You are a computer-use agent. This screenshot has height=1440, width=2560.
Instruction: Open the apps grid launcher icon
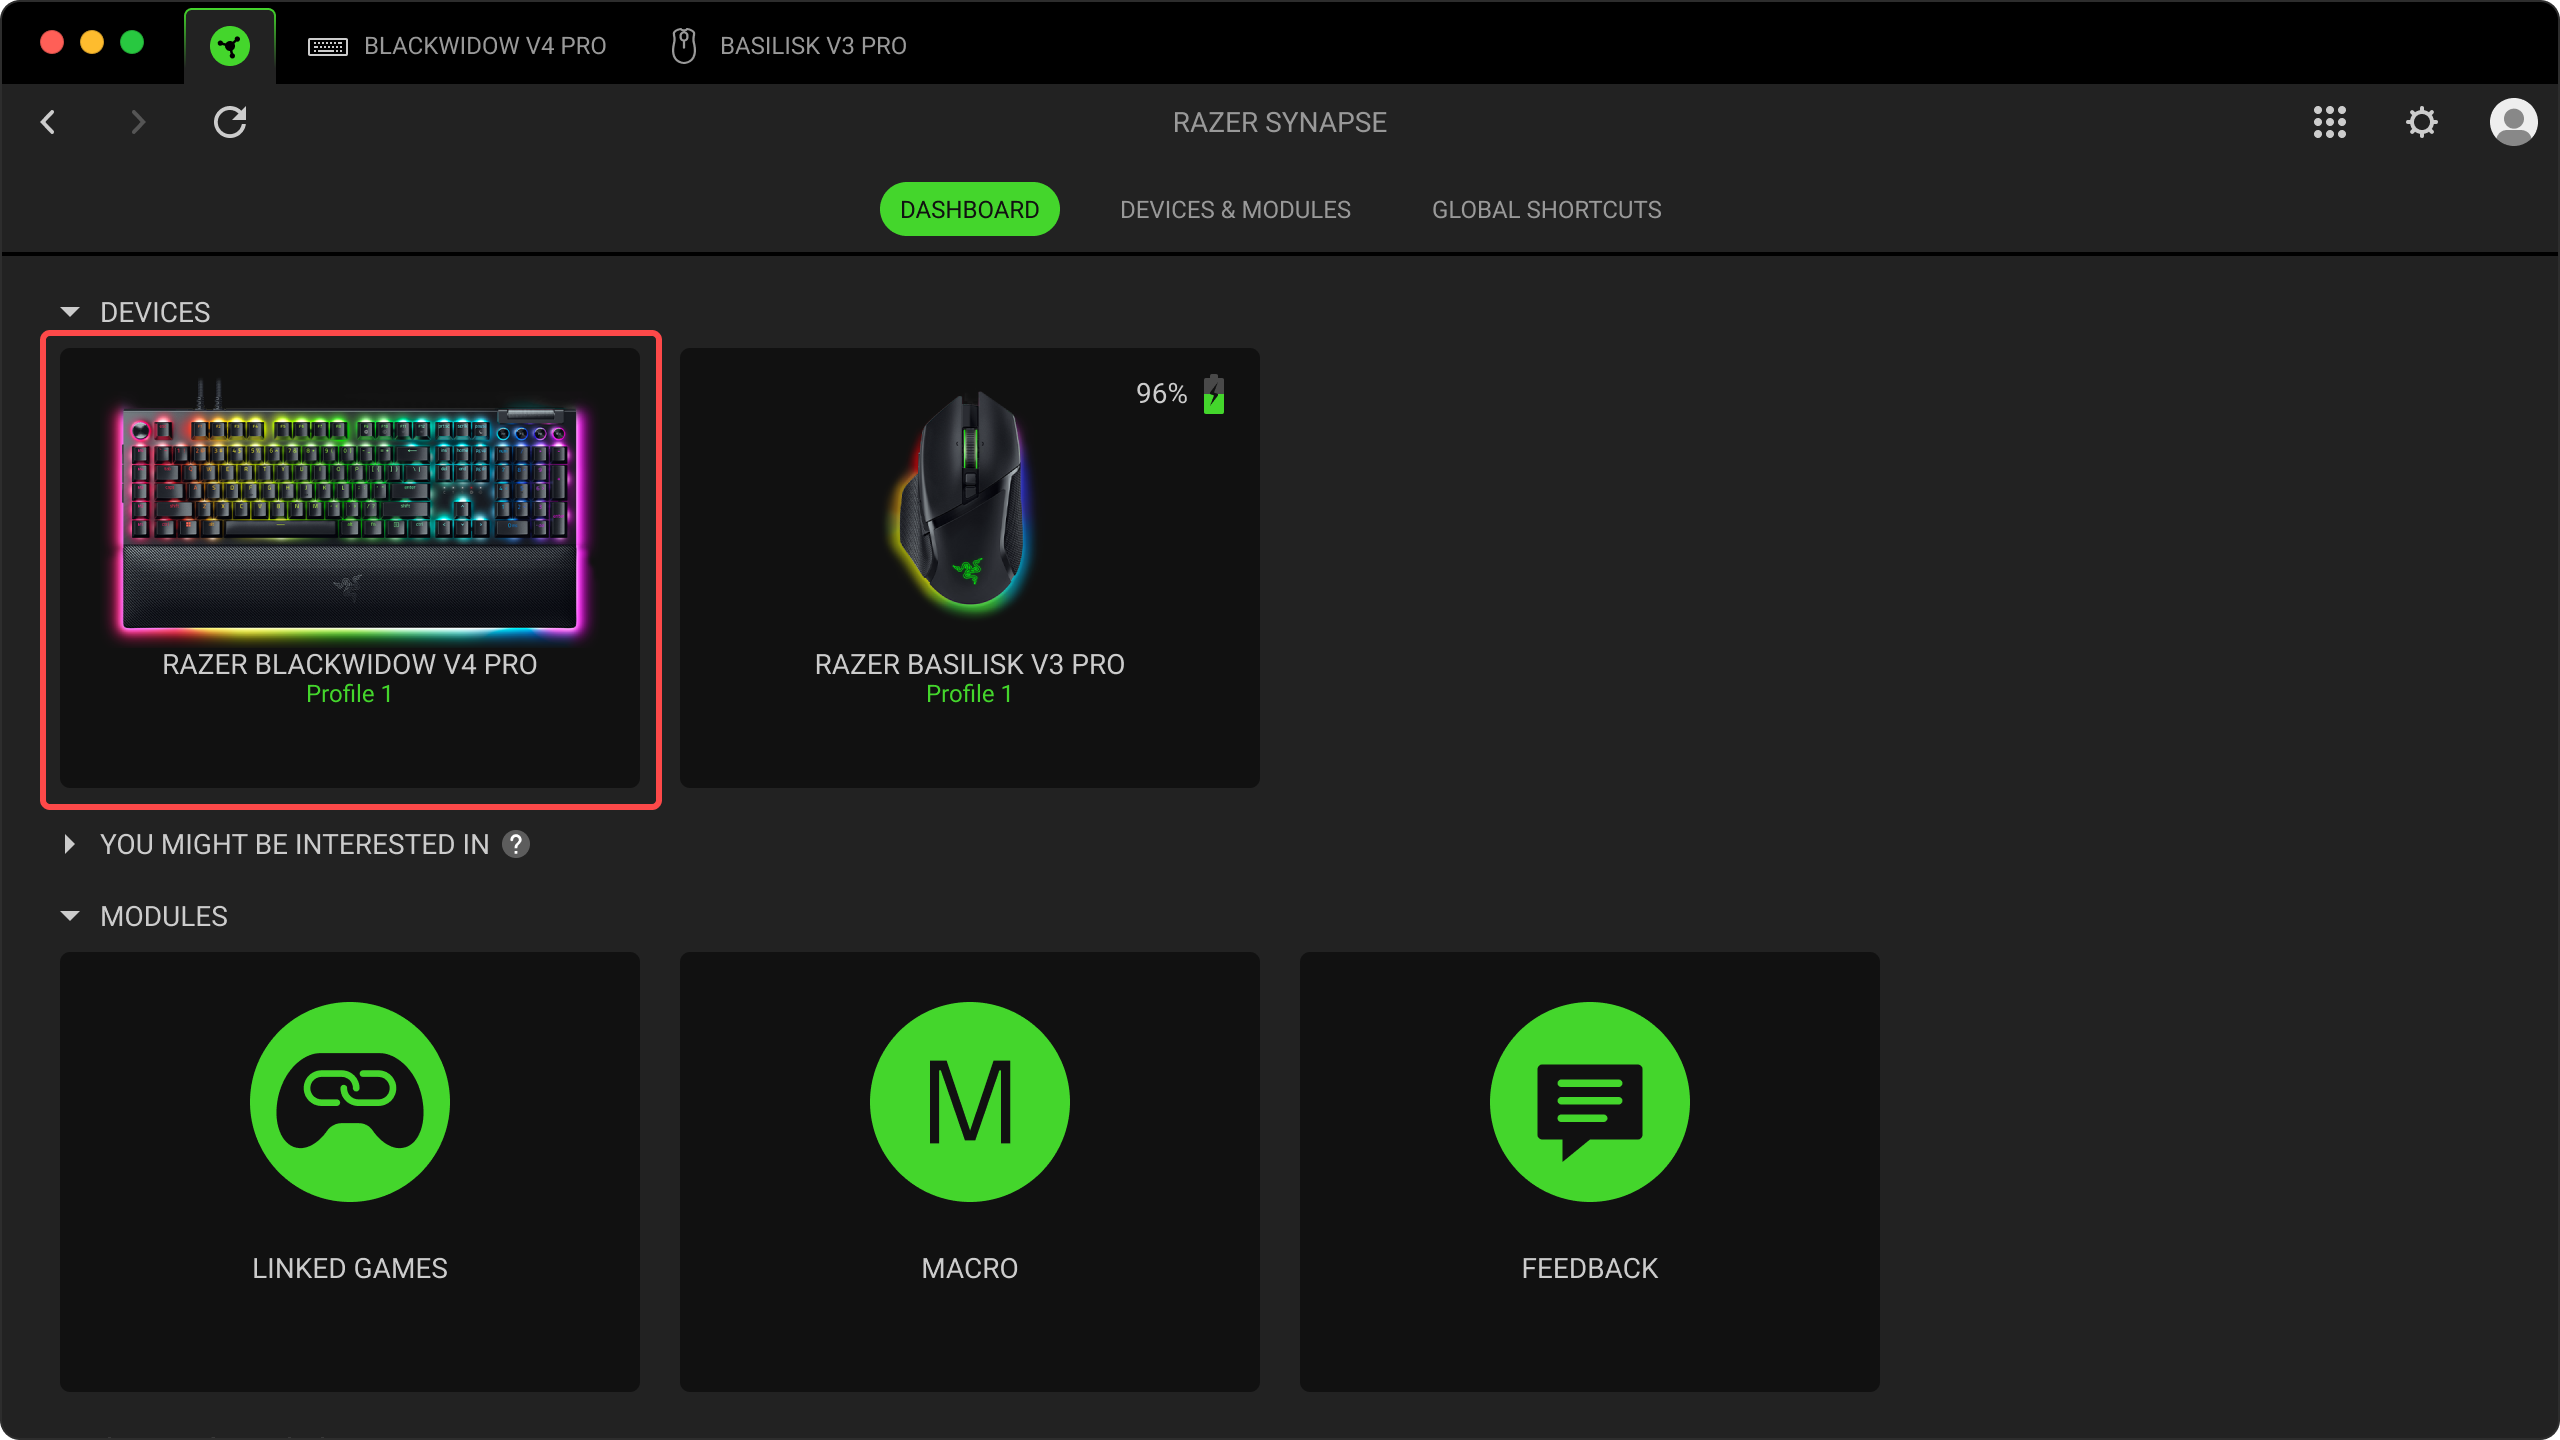[x=2329, y=122]
